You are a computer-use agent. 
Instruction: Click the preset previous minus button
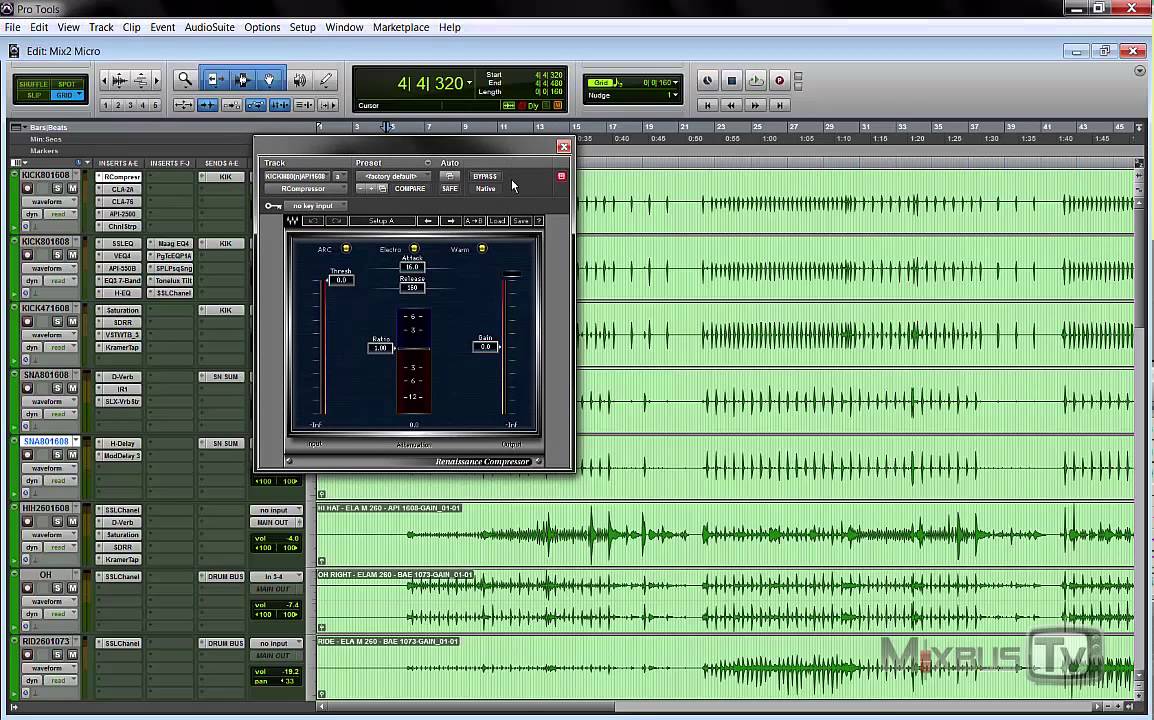point(361,188)
